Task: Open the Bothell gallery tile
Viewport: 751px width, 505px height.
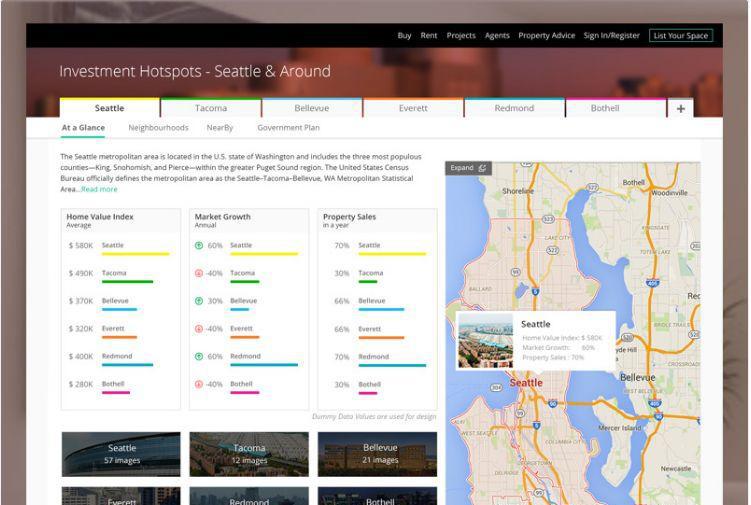Action: (377, 496)
